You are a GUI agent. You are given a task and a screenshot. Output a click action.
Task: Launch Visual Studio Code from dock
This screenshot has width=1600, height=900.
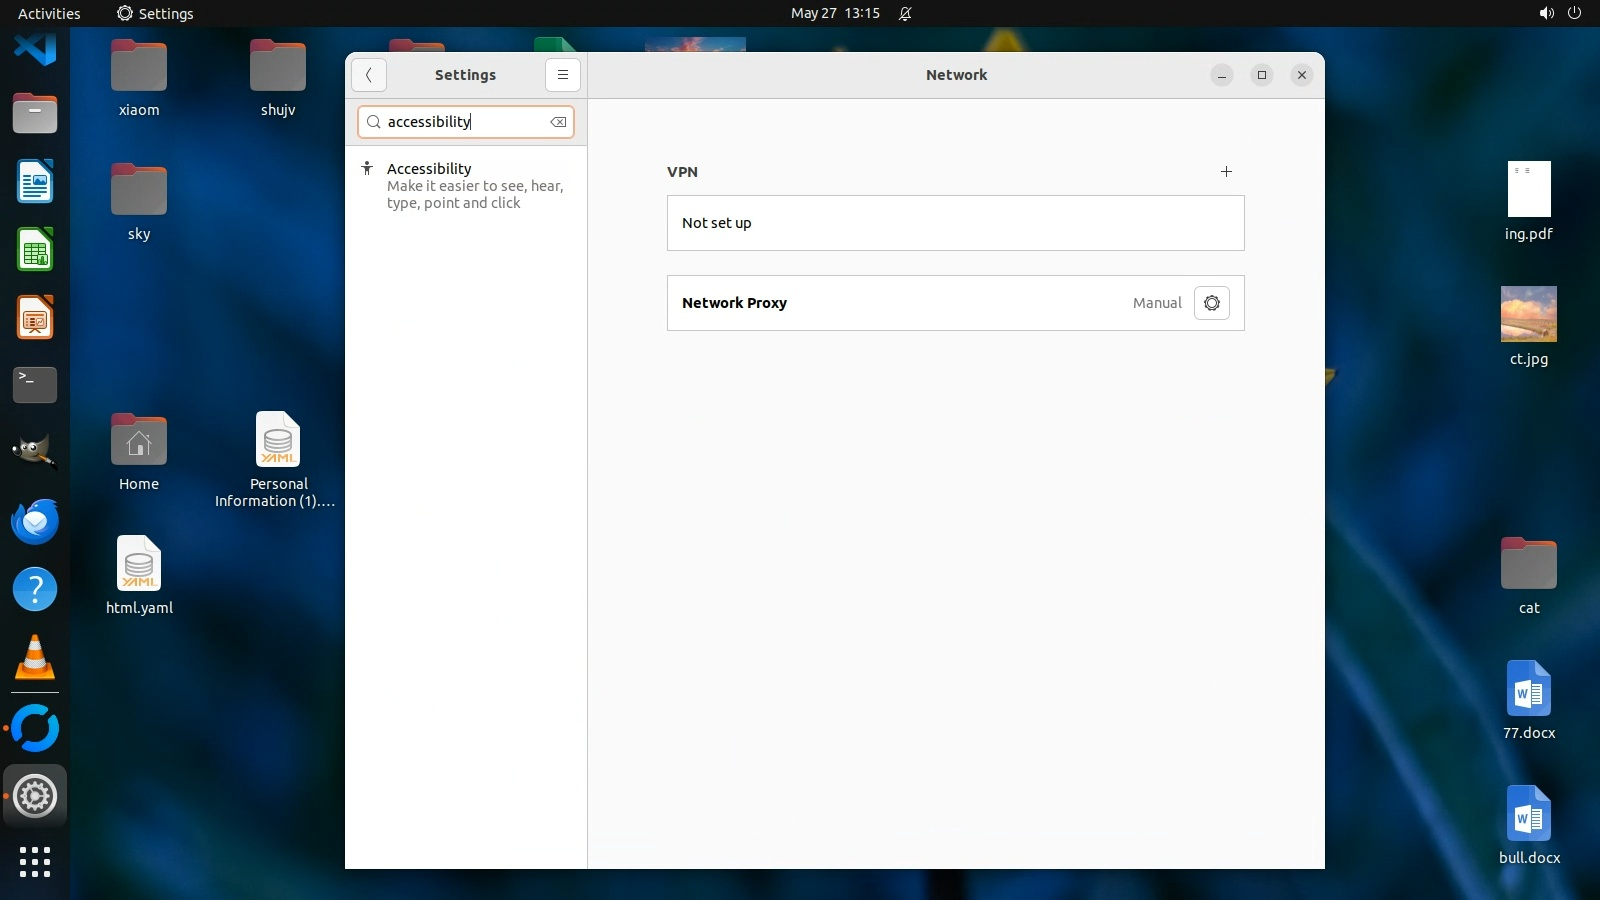35,48
